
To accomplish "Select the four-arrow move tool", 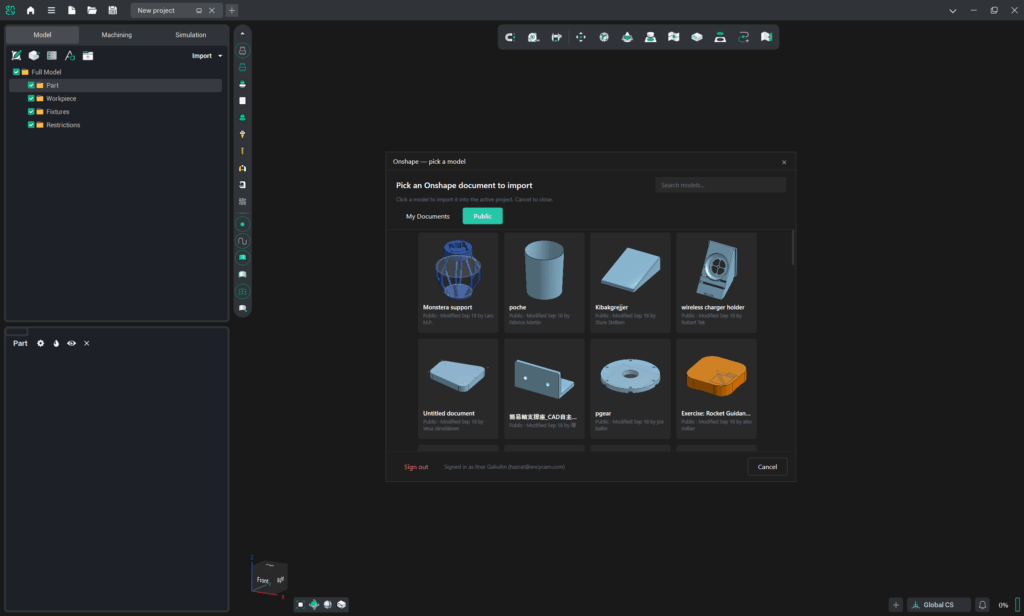I will click(x=581, y=37).
